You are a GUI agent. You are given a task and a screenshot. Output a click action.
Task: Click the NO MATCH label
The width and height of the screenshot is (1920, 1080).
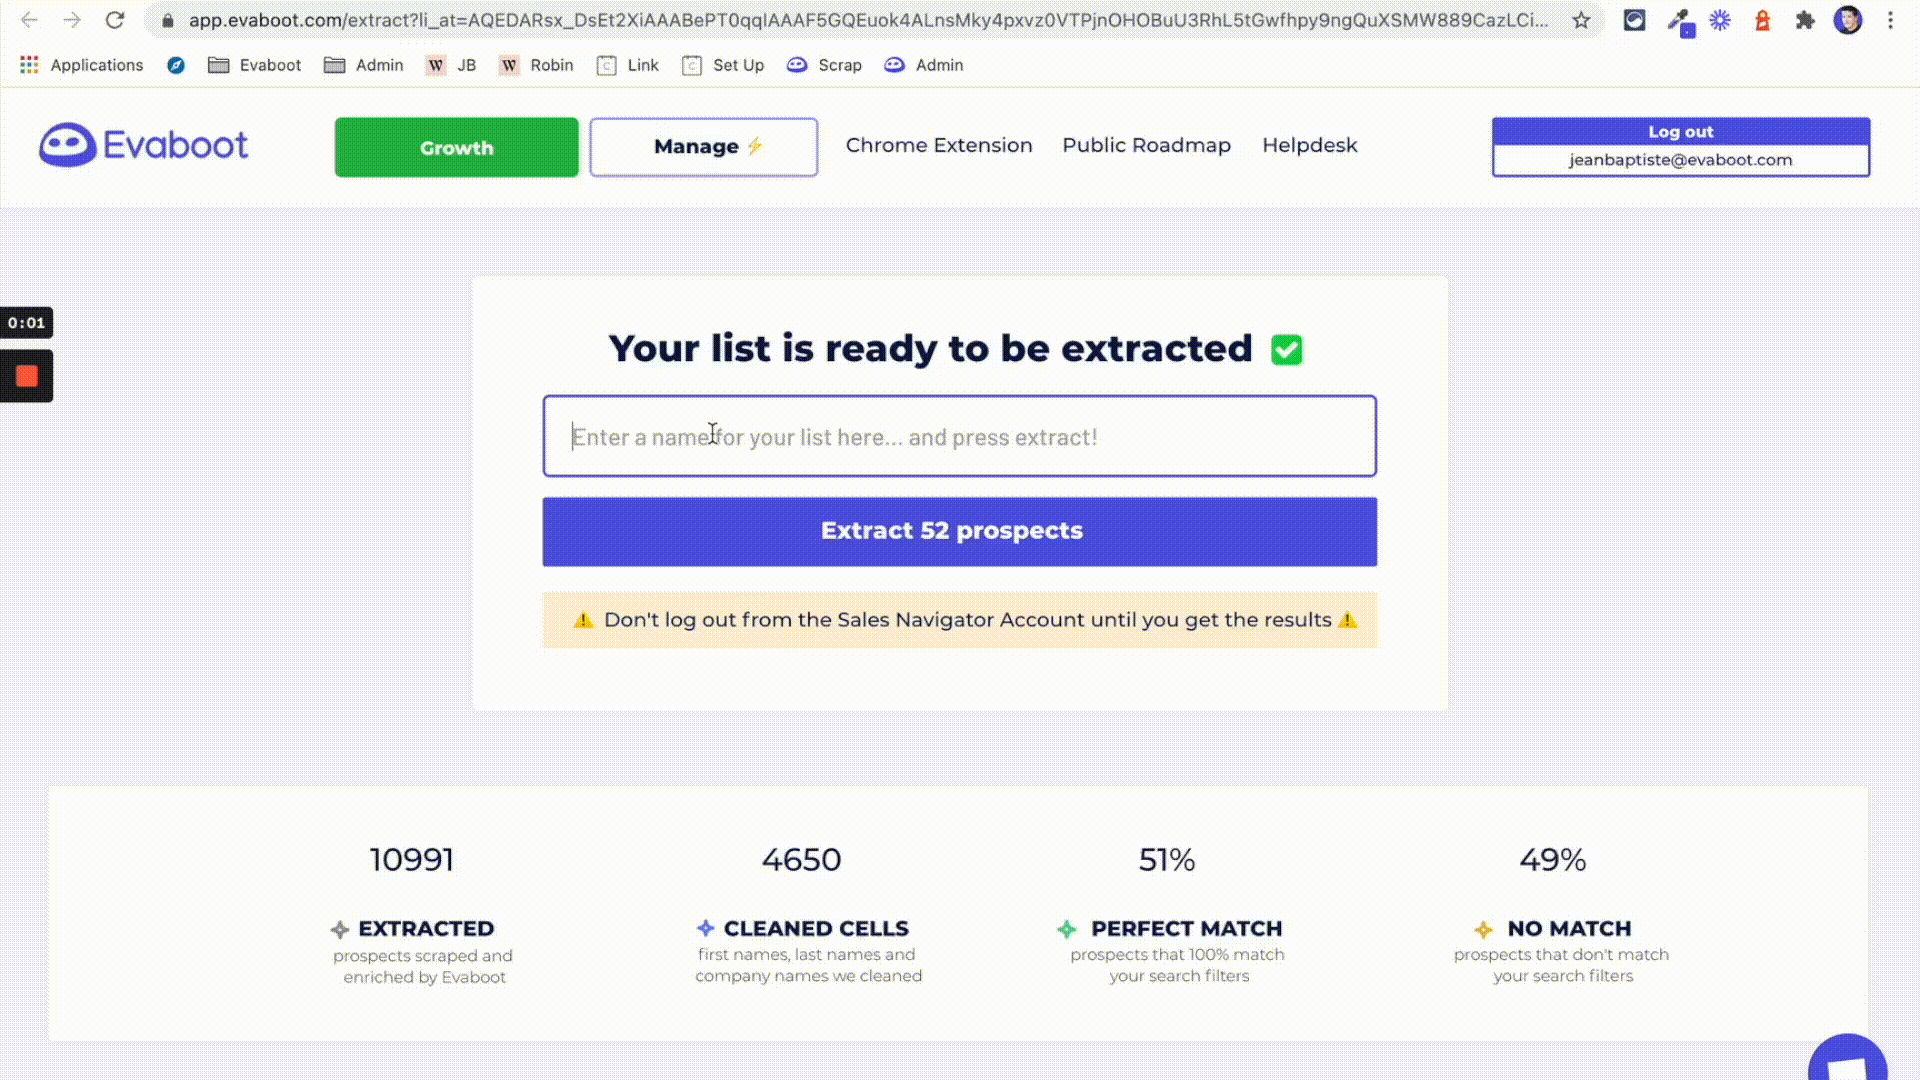pos(1569,929)
